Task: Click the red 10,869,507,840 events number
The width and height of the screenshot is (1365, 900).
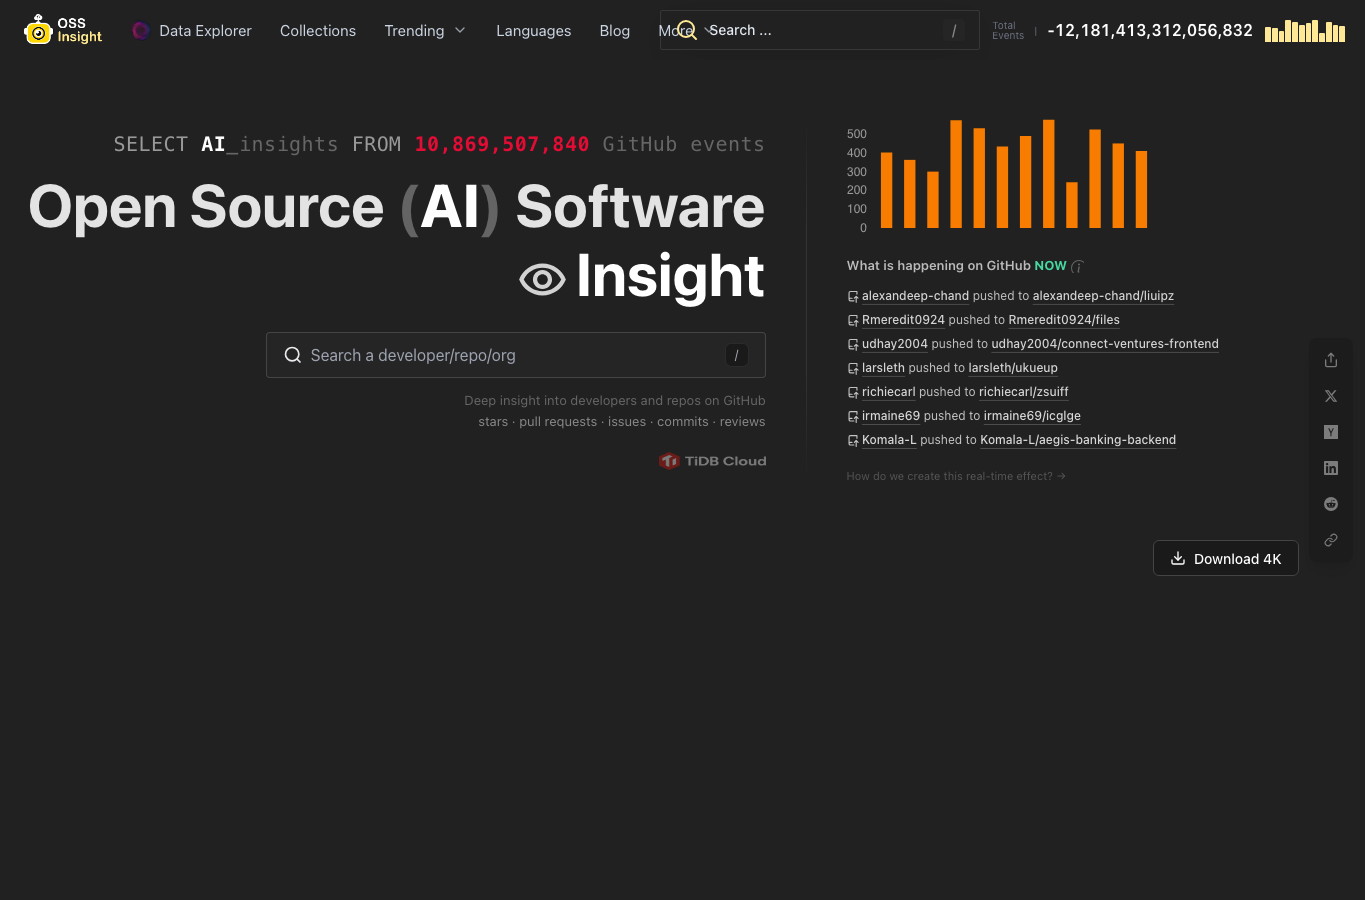Action: (502, 144)
